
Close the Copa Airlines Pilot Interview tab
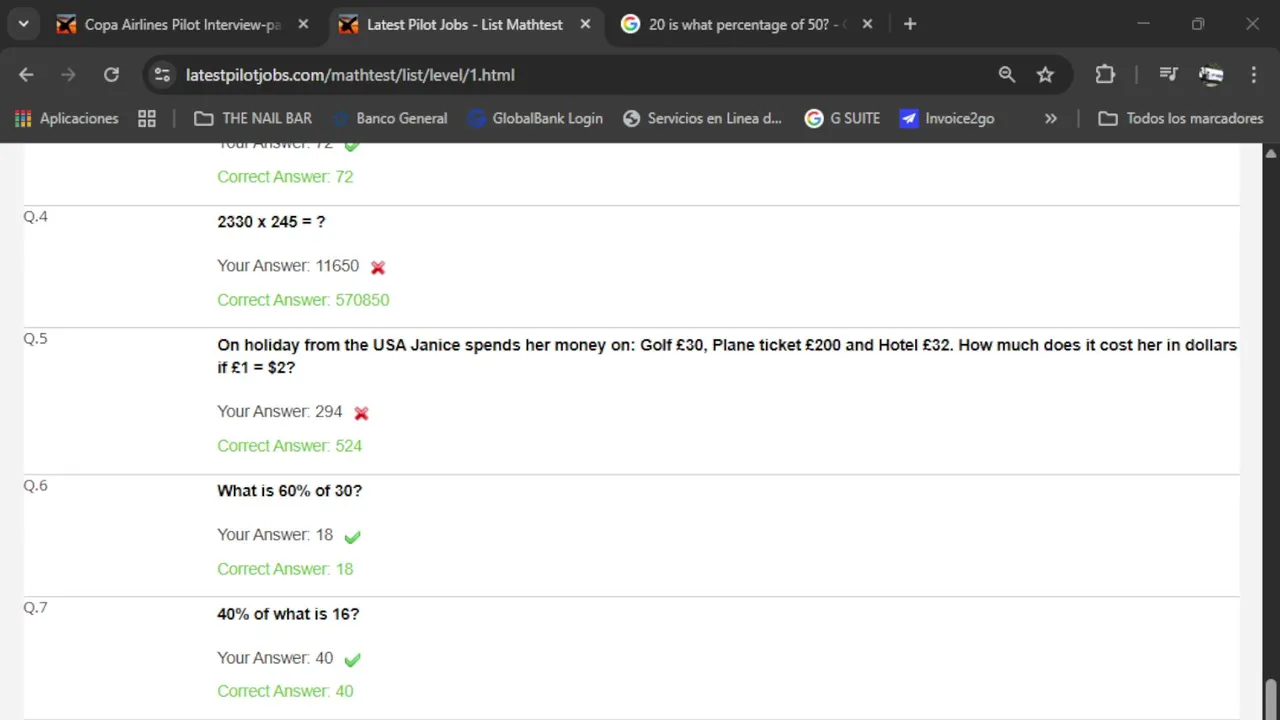pyautogui.click(x=303, y=24)
